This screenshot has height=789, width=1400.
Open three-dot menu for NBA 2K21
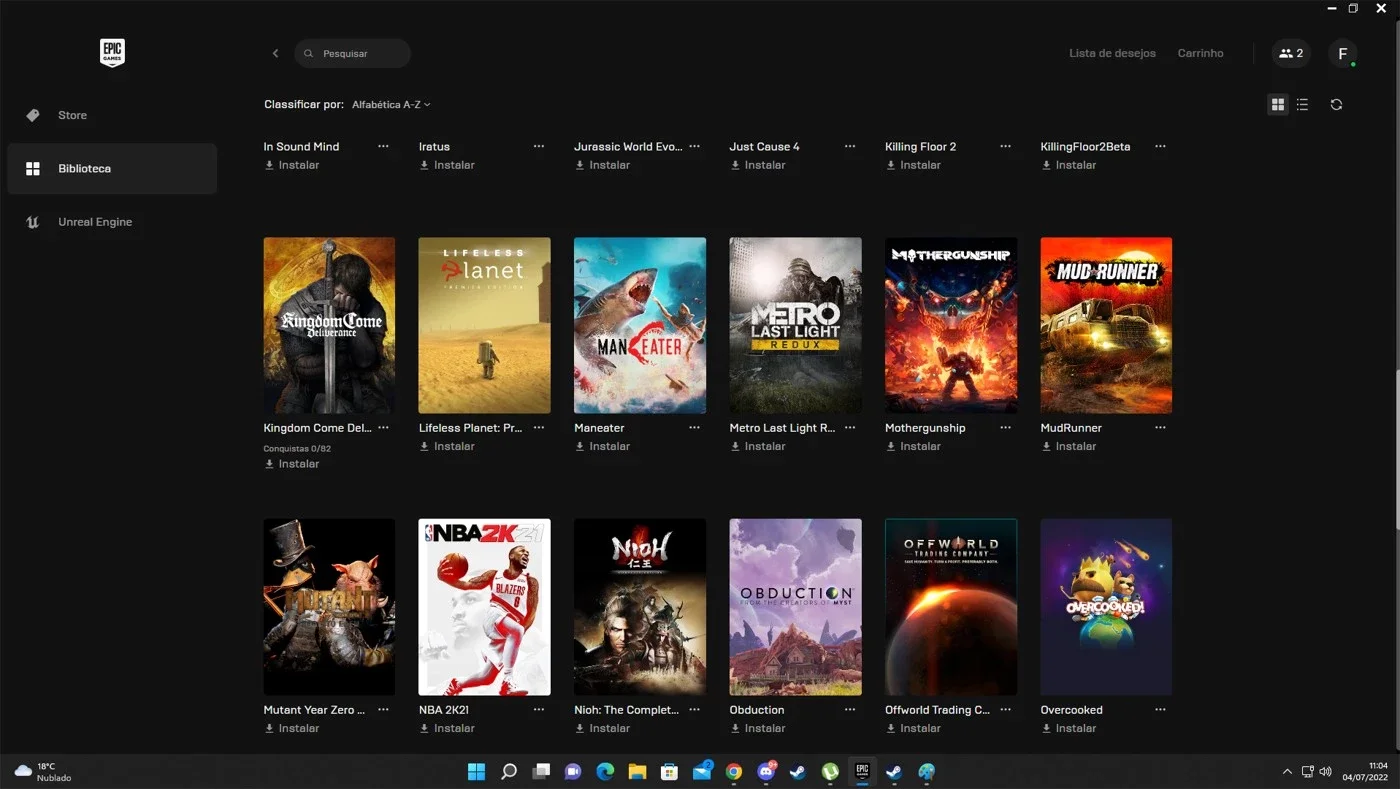tap(539, 710)
